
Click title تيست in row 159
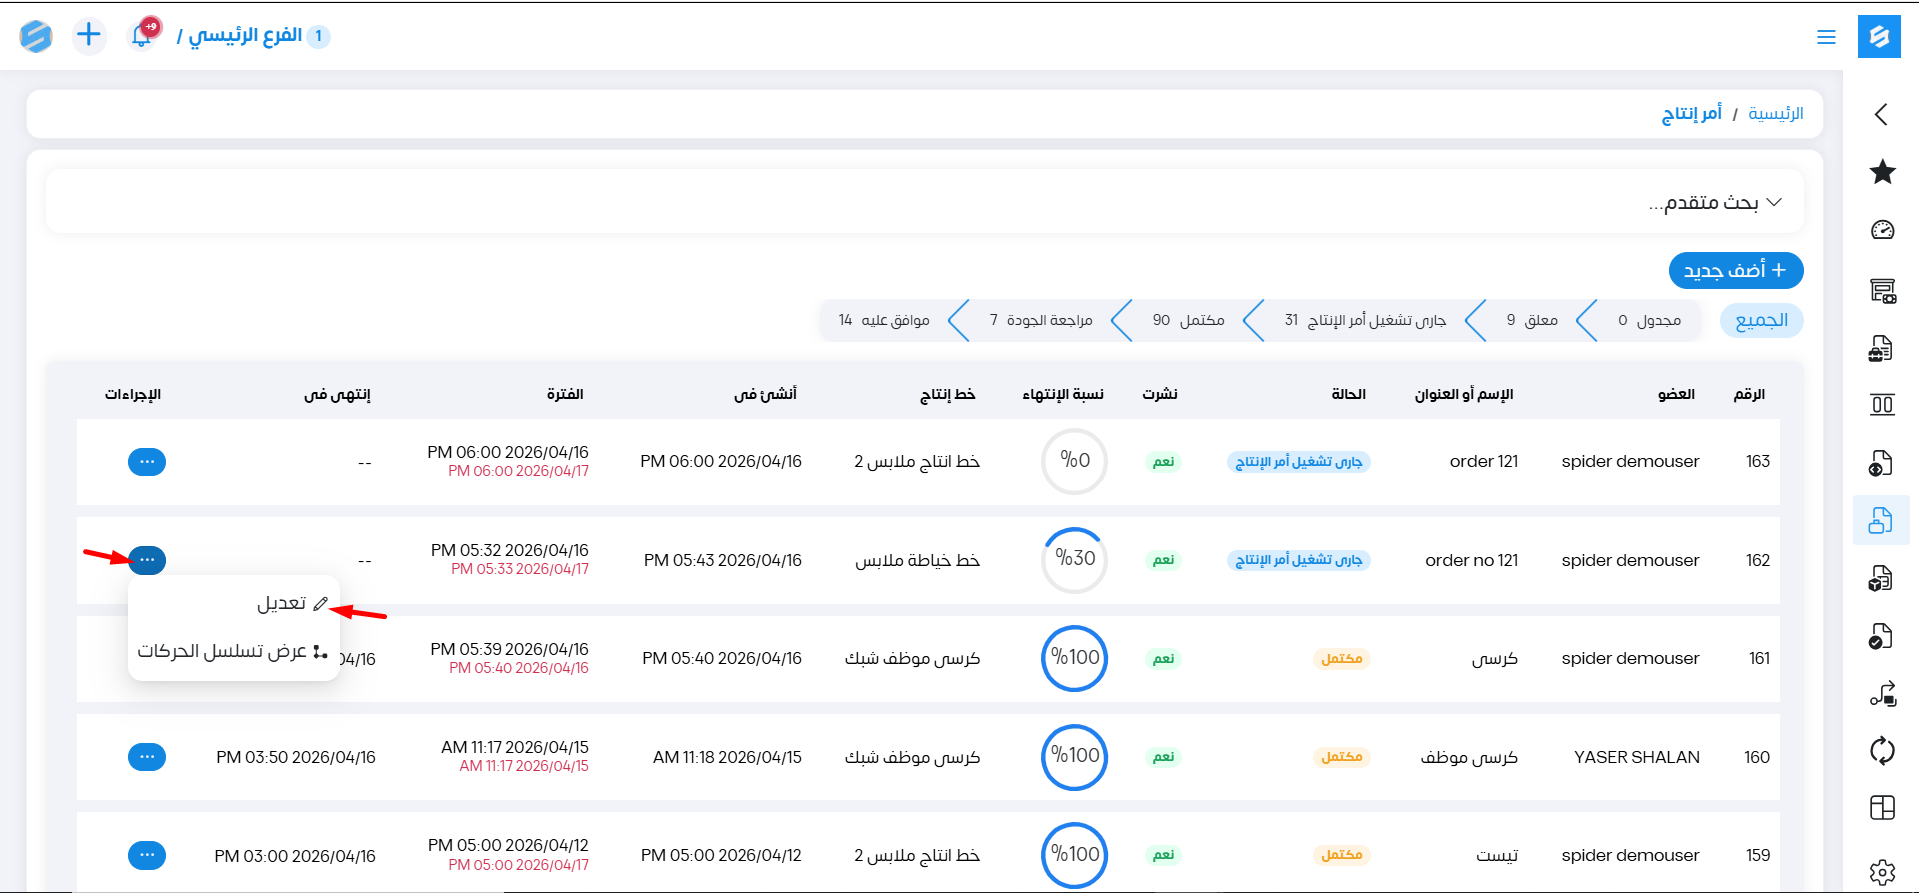(x=1497, y=856)
